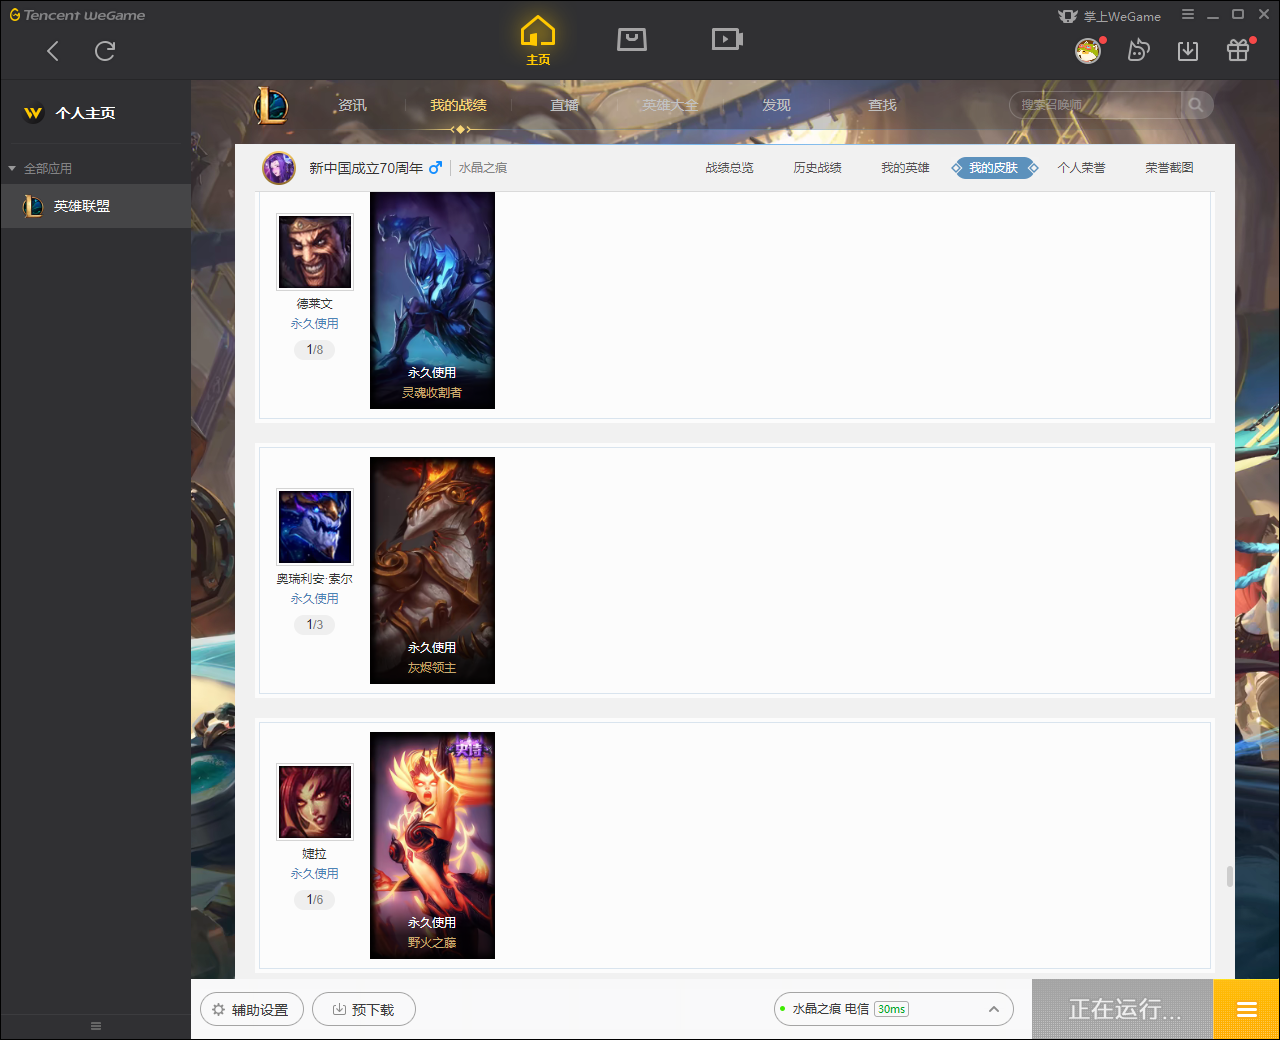Screen dimensions: 1280x1040
Task: Click the 1/6 skin count badge
Action: 315,900
